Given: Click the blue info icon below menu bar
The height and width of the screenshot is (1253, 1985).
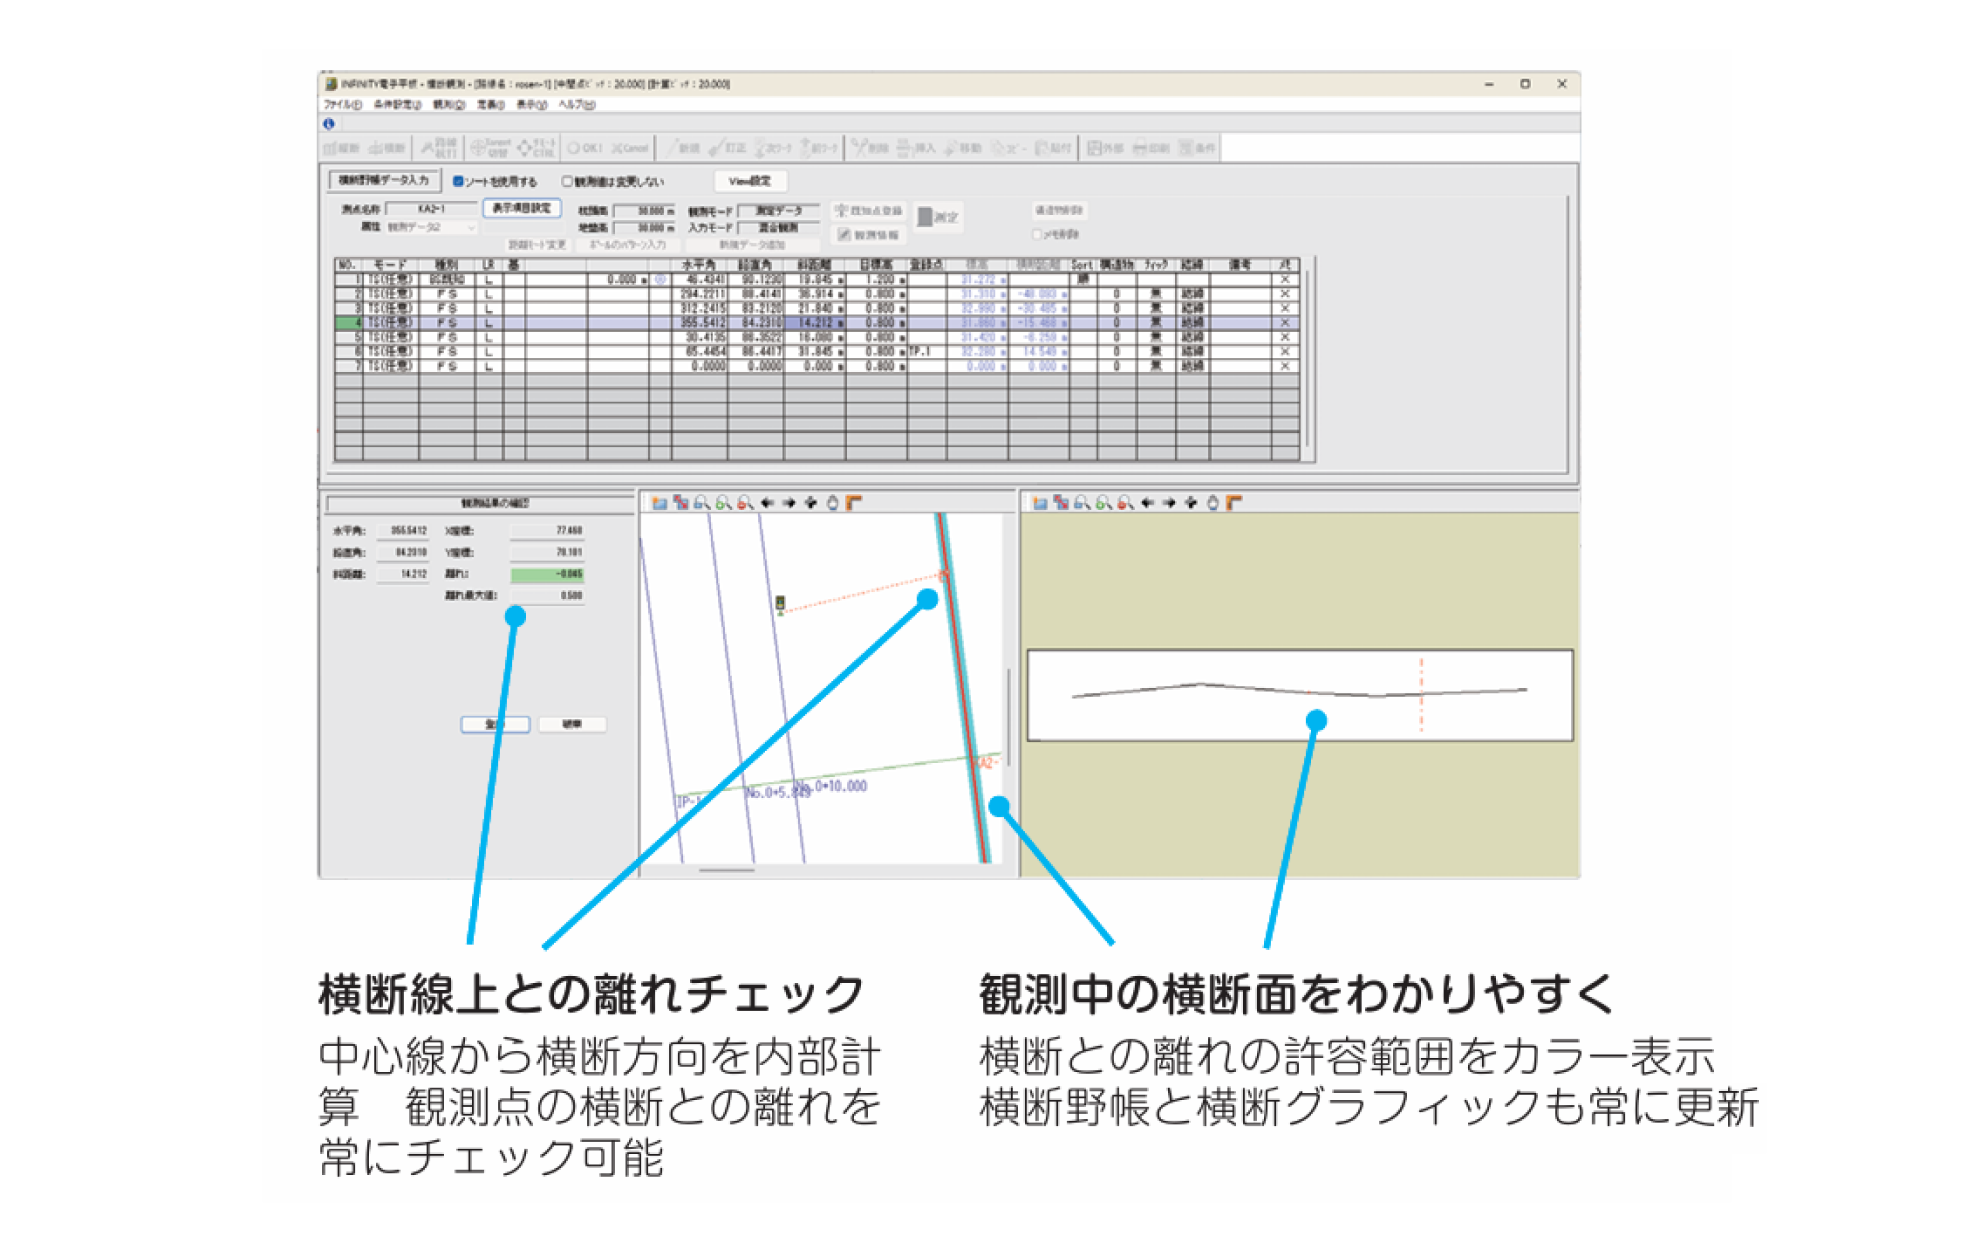Looking at the screenshot, I should pyautogui.click(x=328, y=124).
